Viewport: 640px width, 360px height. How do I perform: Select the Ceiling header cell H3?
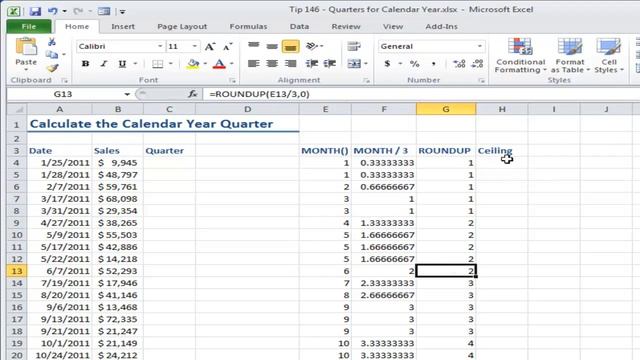click(502, 151)
